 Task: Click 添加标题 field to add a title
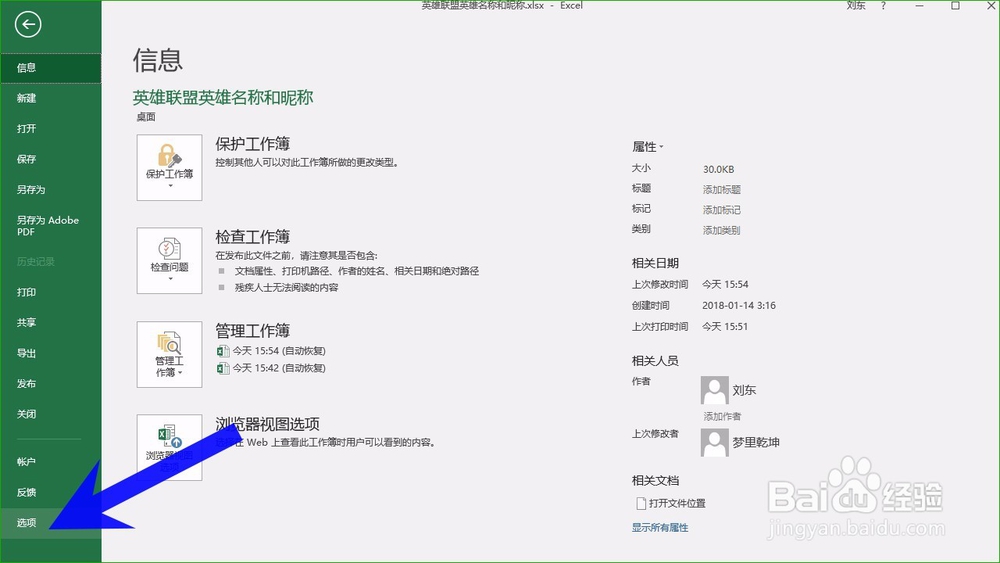click(721, 189)
